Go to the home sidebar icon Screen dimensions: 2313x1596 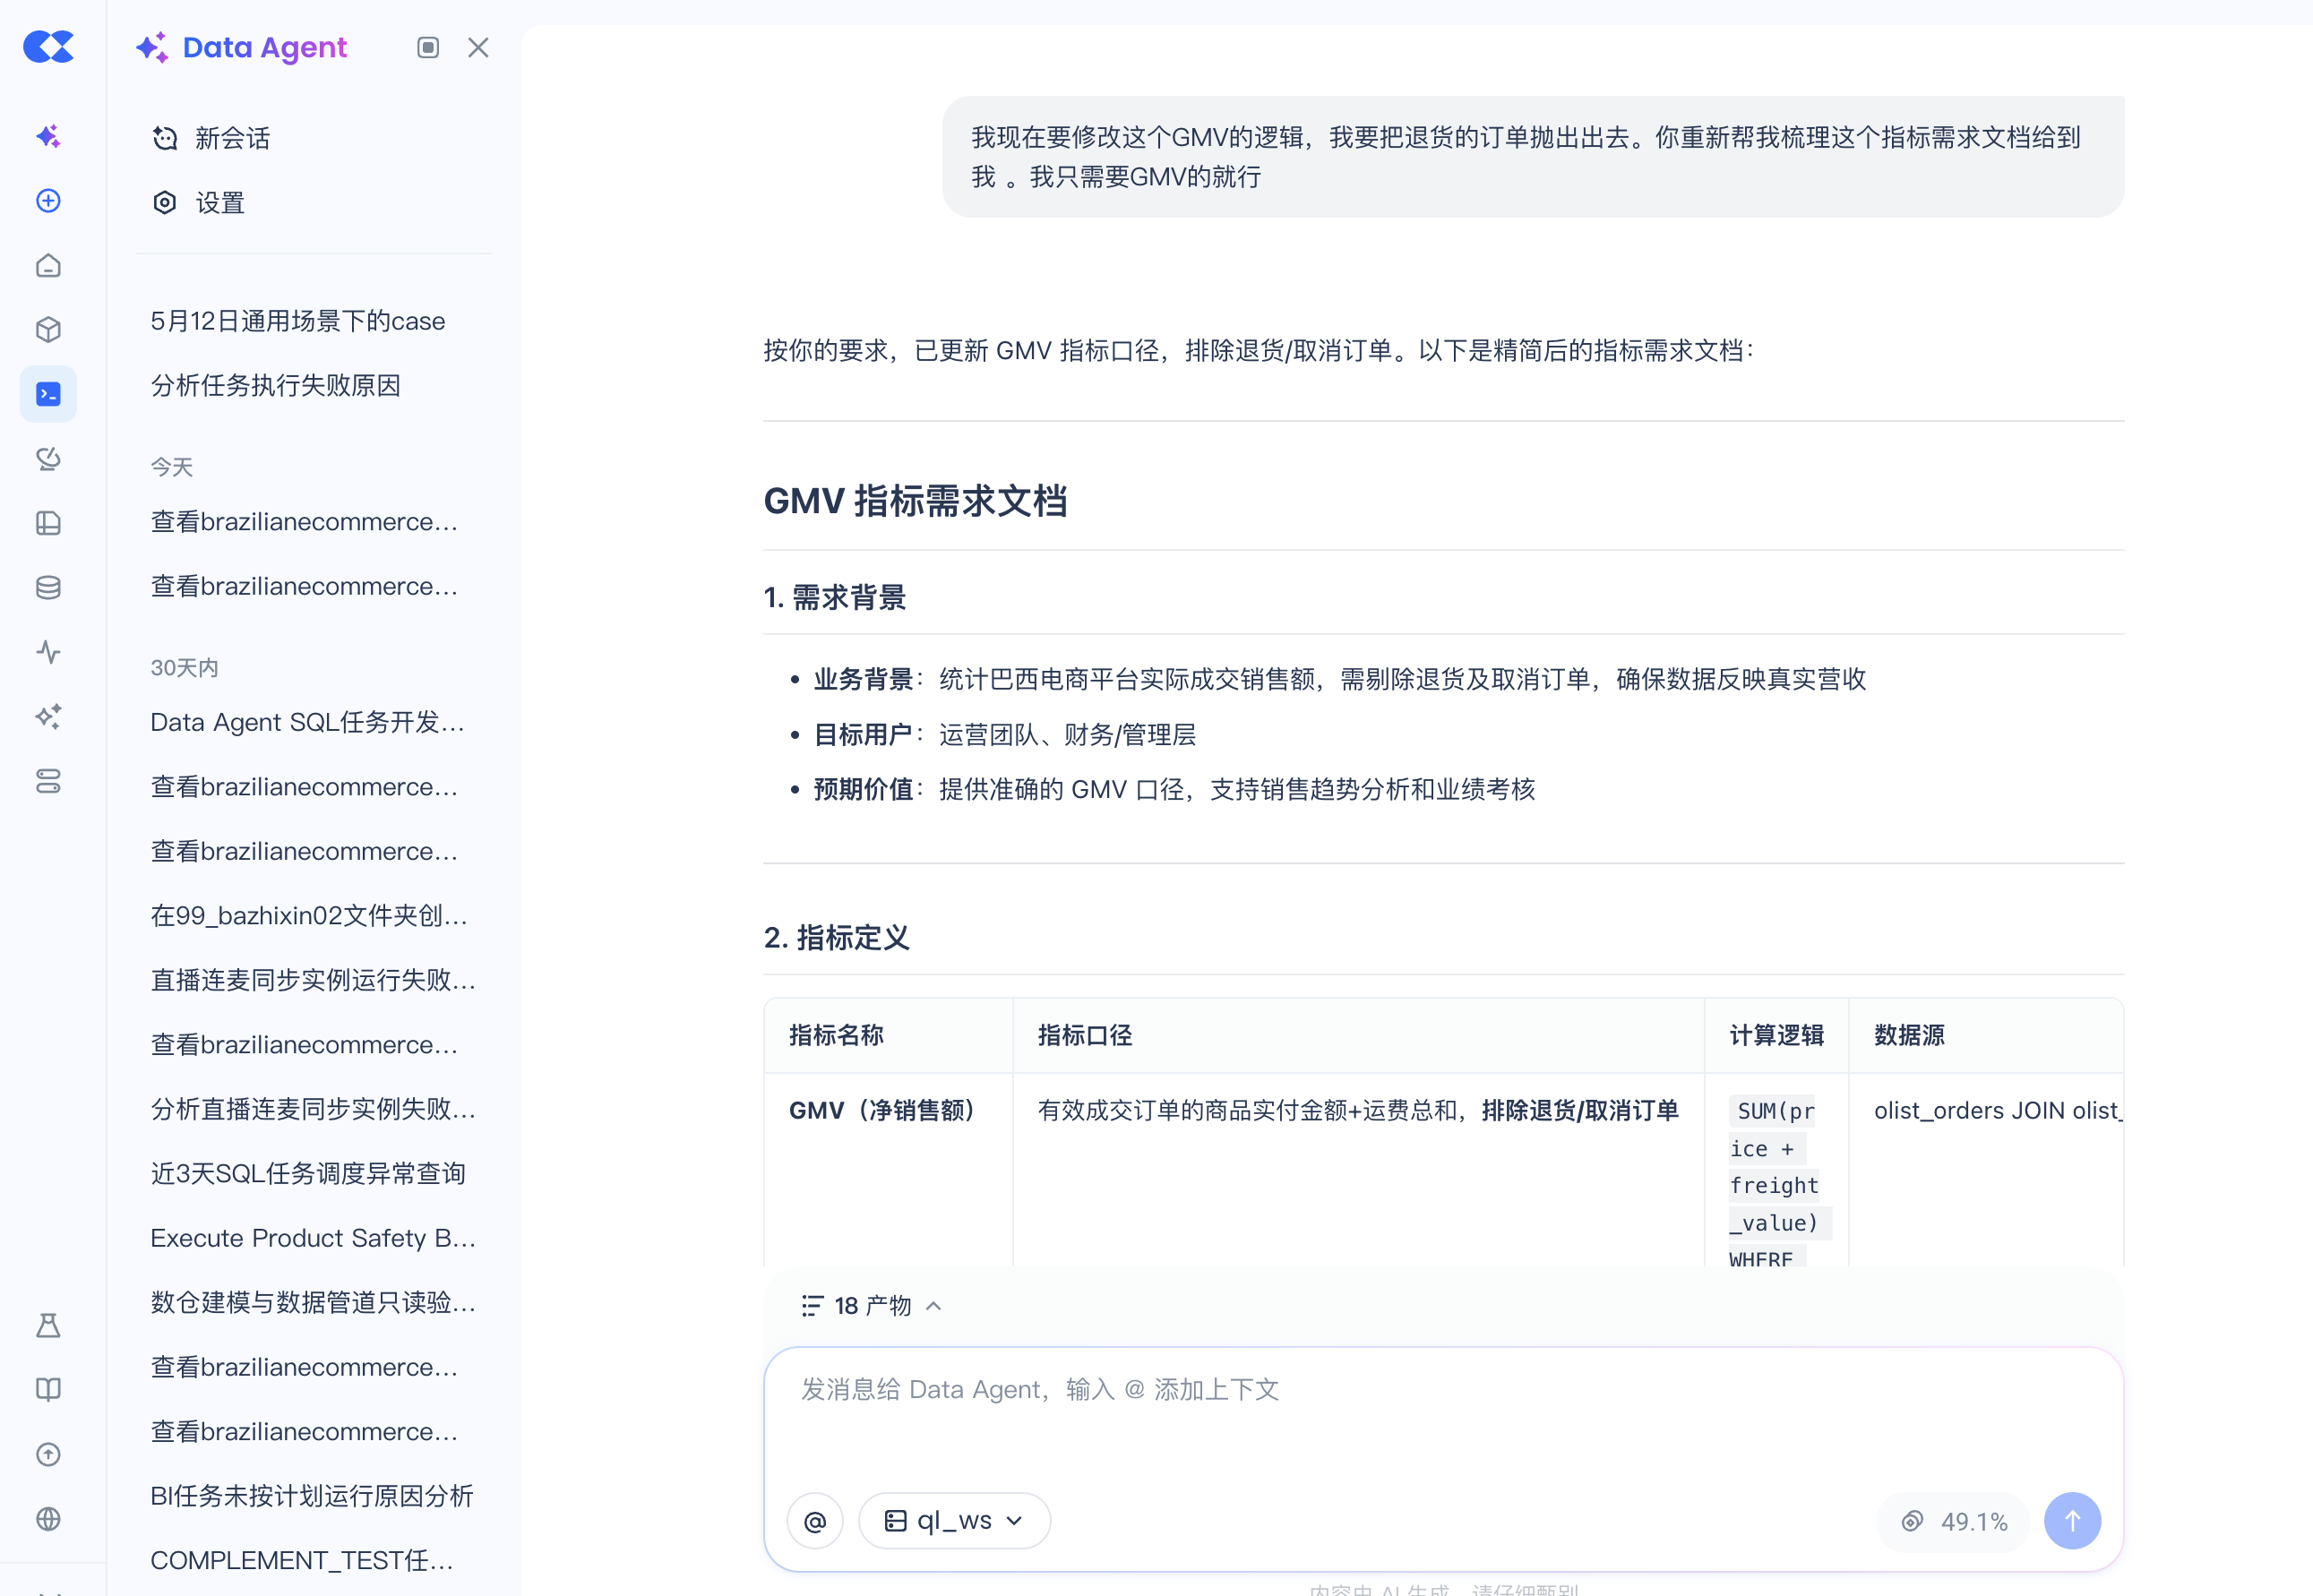coord(48,265)
